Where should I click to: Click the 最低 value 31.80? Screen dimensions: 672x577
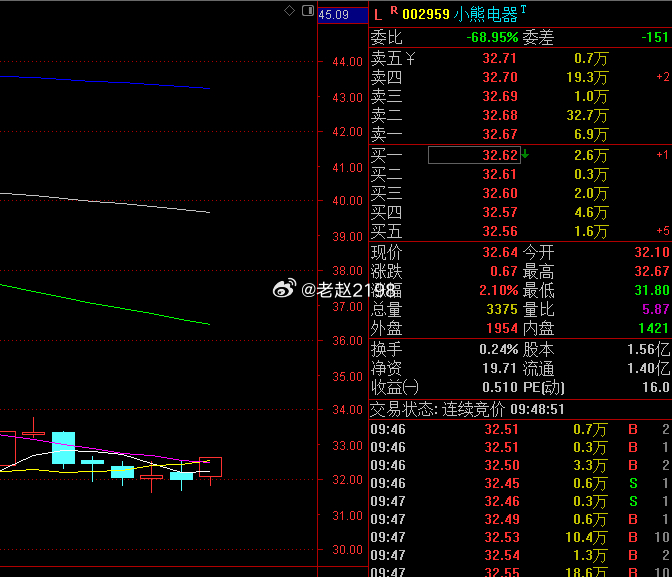pyautogui.click(x=652, y=290)
